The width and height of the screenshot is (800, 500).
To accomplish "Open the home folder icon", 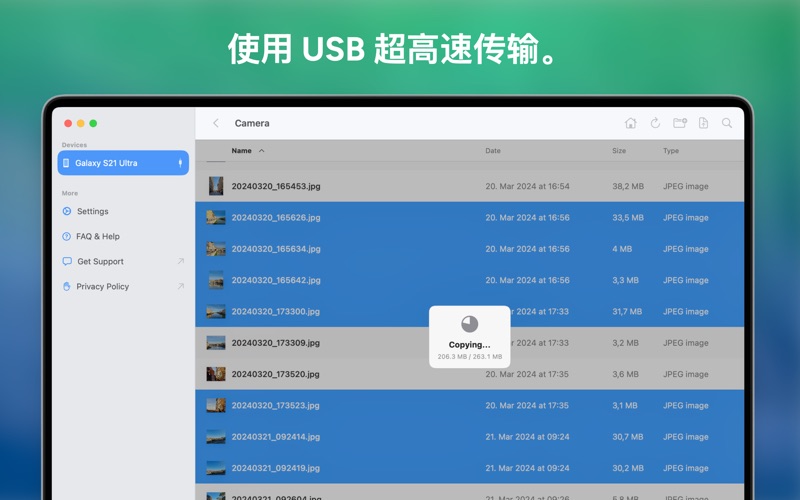I will click(x=631, y=123).
